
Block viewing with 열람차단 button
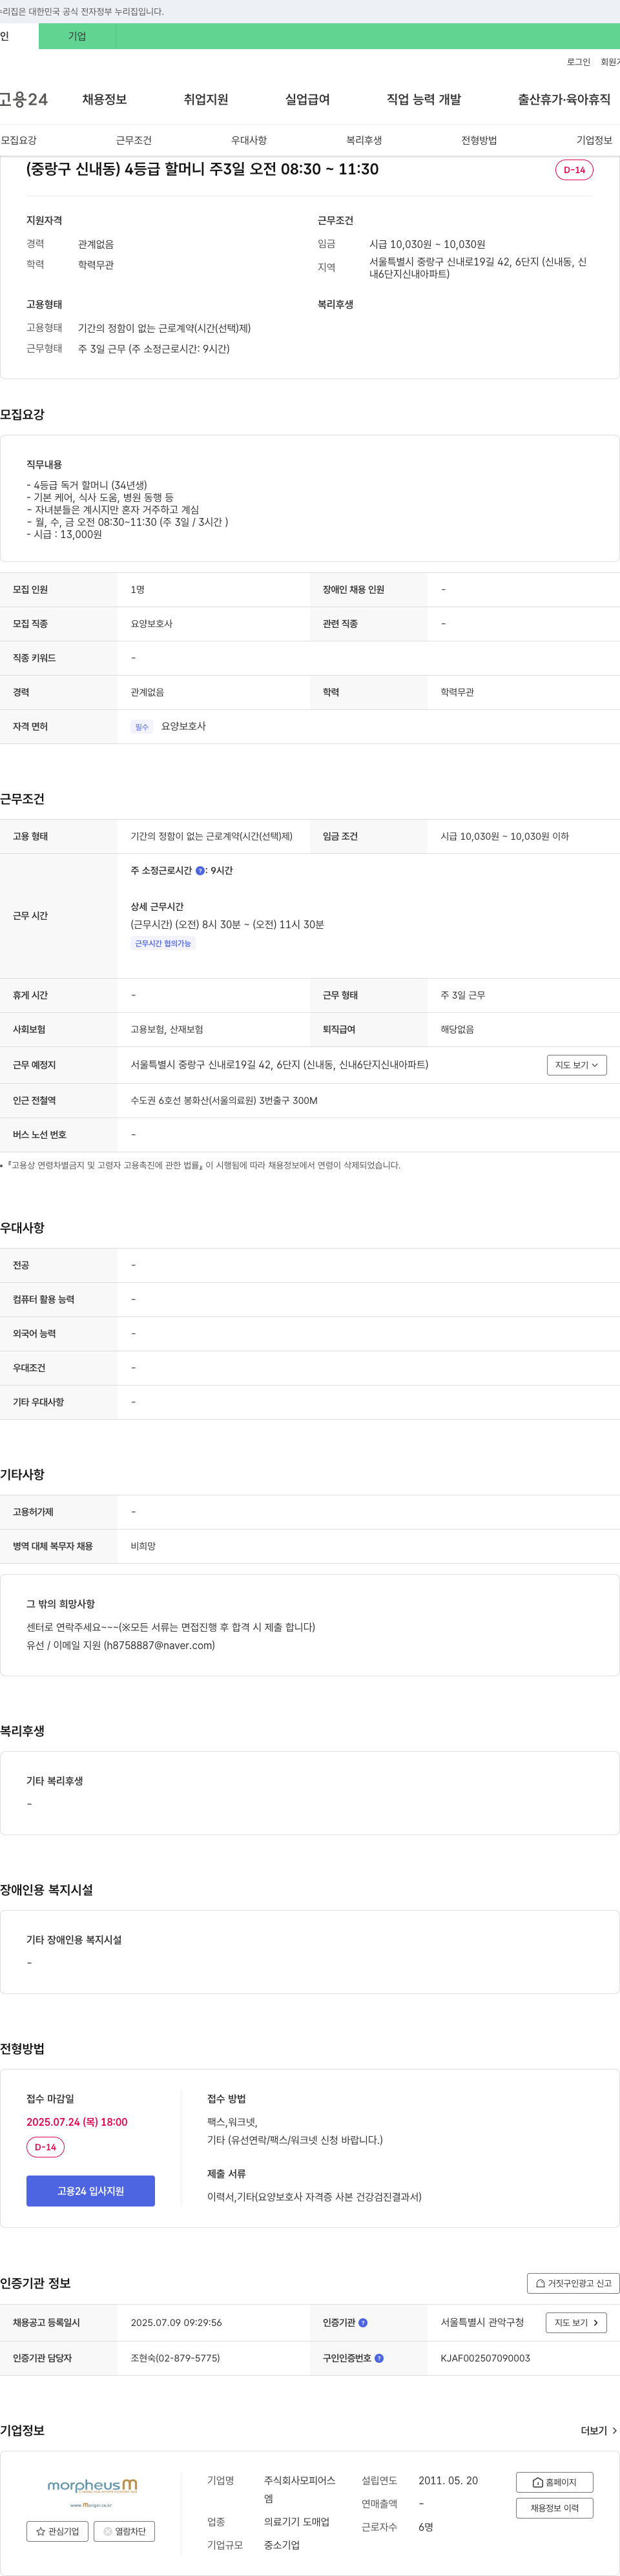124,2531
